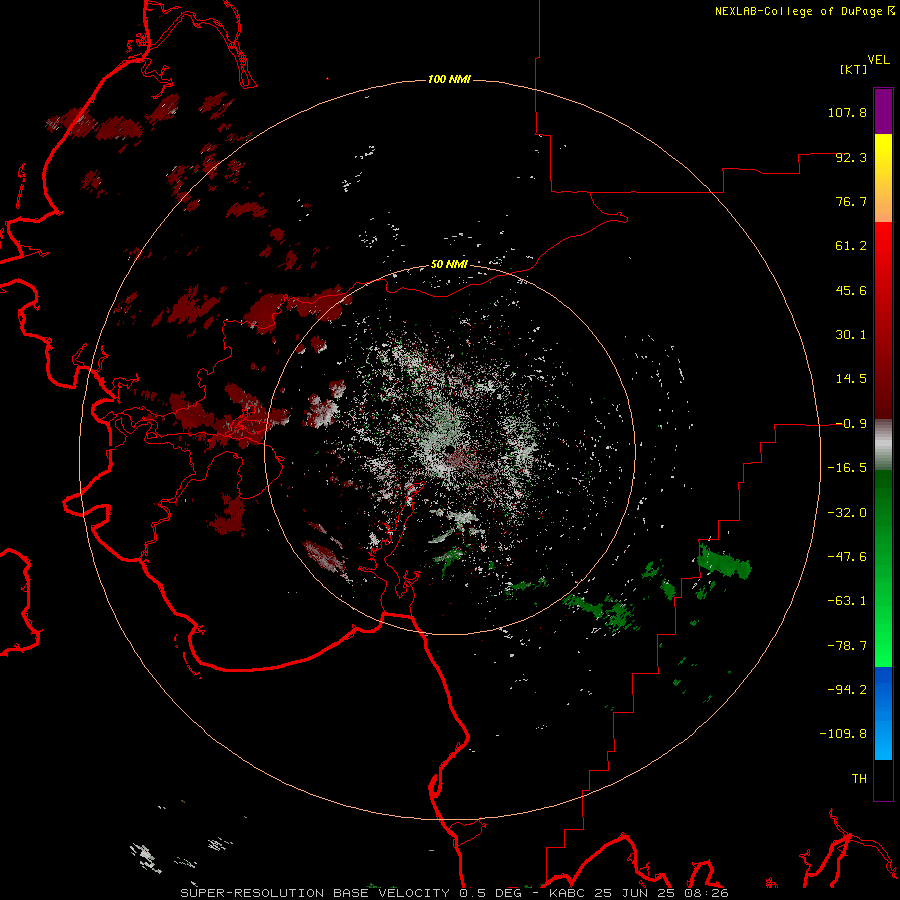This screenshot has height=900, width=900.
Task: Click the 76.7 legend value
Action: pyautogui.click(x=851, y=201)
